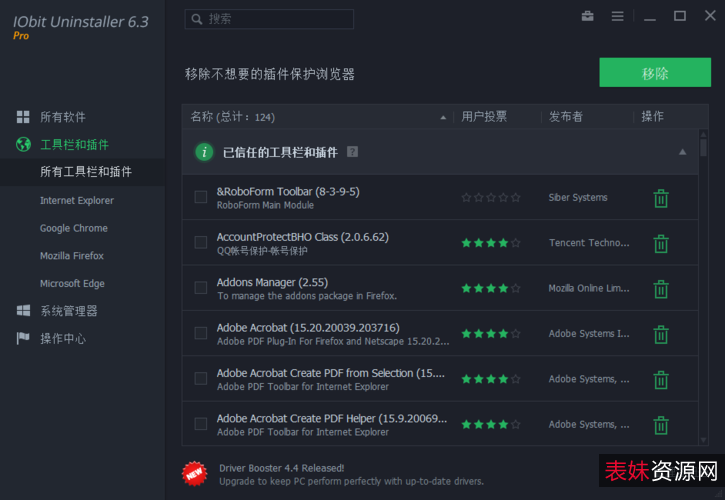Click trash icon for Create PDF Helper
The height and width of the screenshot is (500, 725).
(661, 425)
